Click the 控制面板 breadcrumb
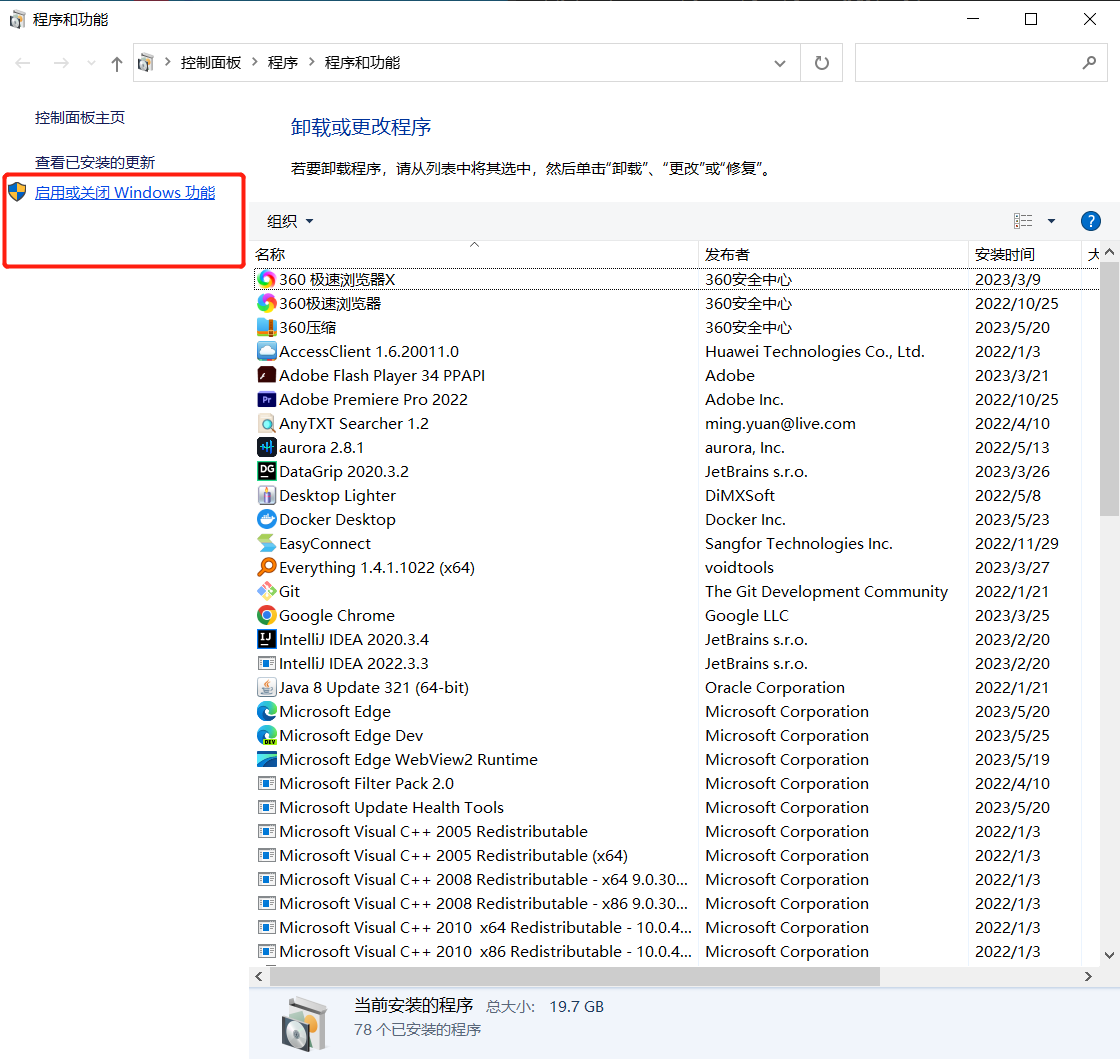The width and height of the screenshot is (1120, 1059). (211, 63)
